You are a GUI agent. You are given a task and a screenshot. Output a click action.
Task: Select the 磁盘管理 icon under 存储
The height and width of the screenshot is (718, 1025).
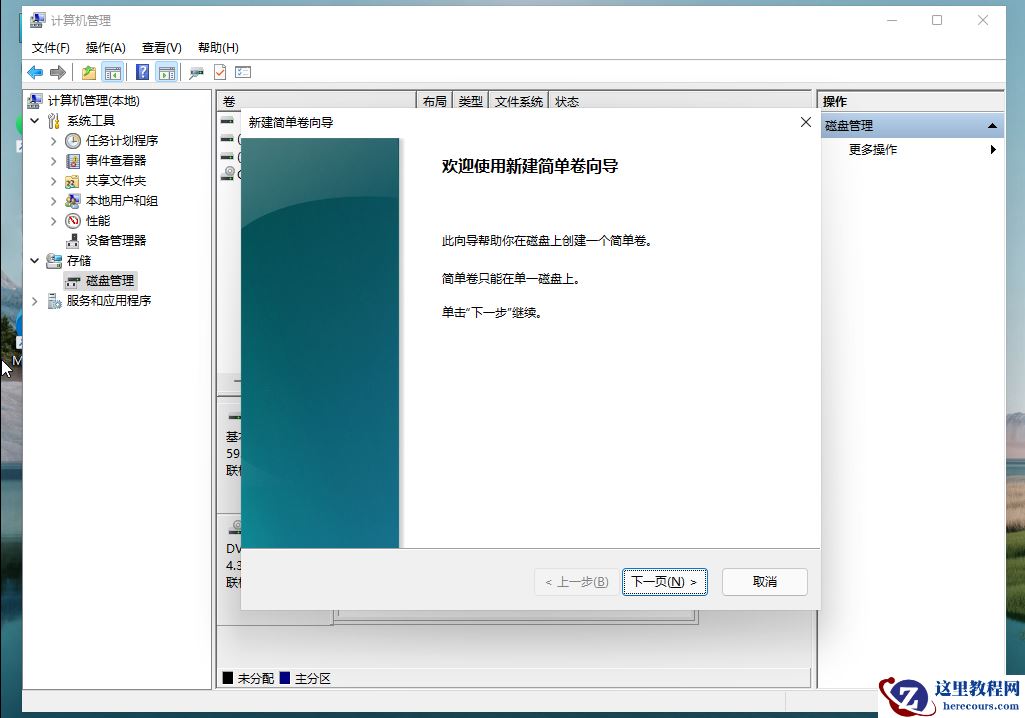pos(74,280)
